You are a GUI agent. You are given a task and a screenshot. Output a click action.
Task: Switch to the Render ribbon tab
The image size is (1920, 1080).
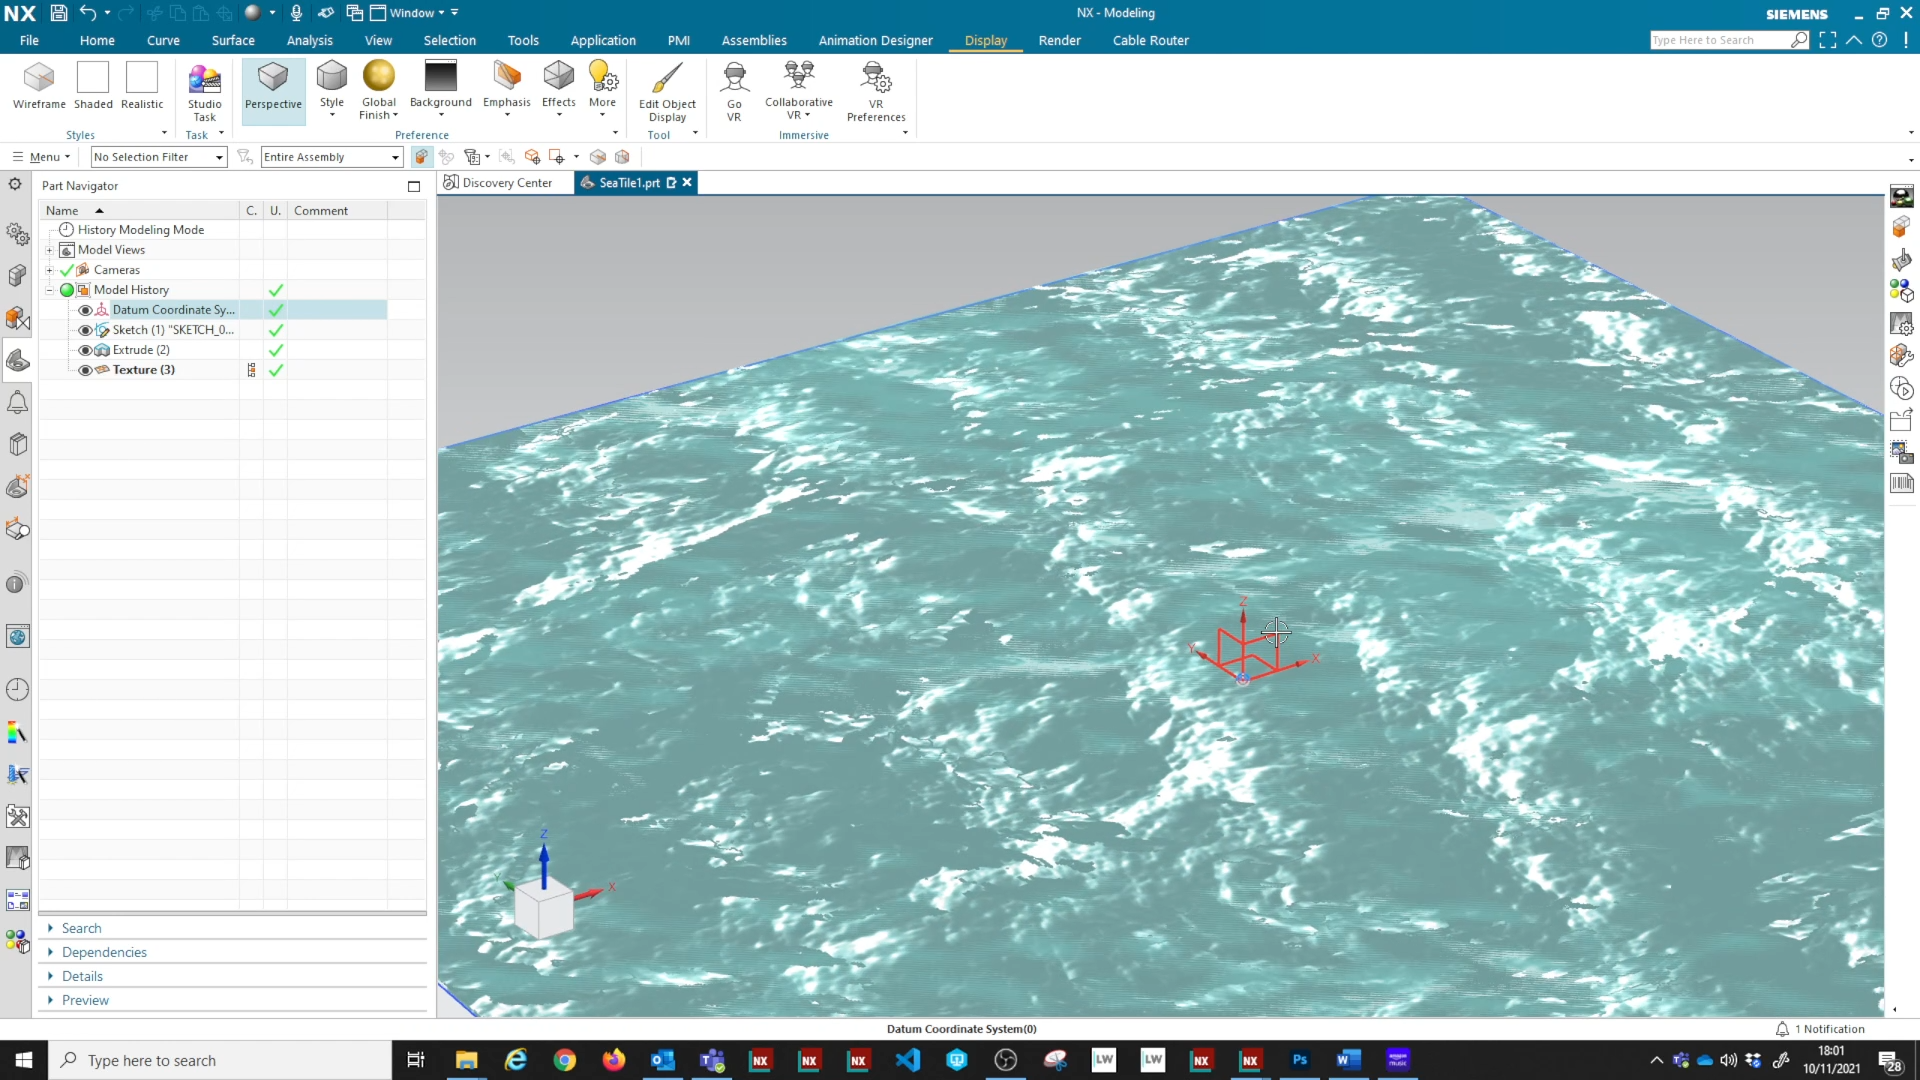coord(1060,40)
